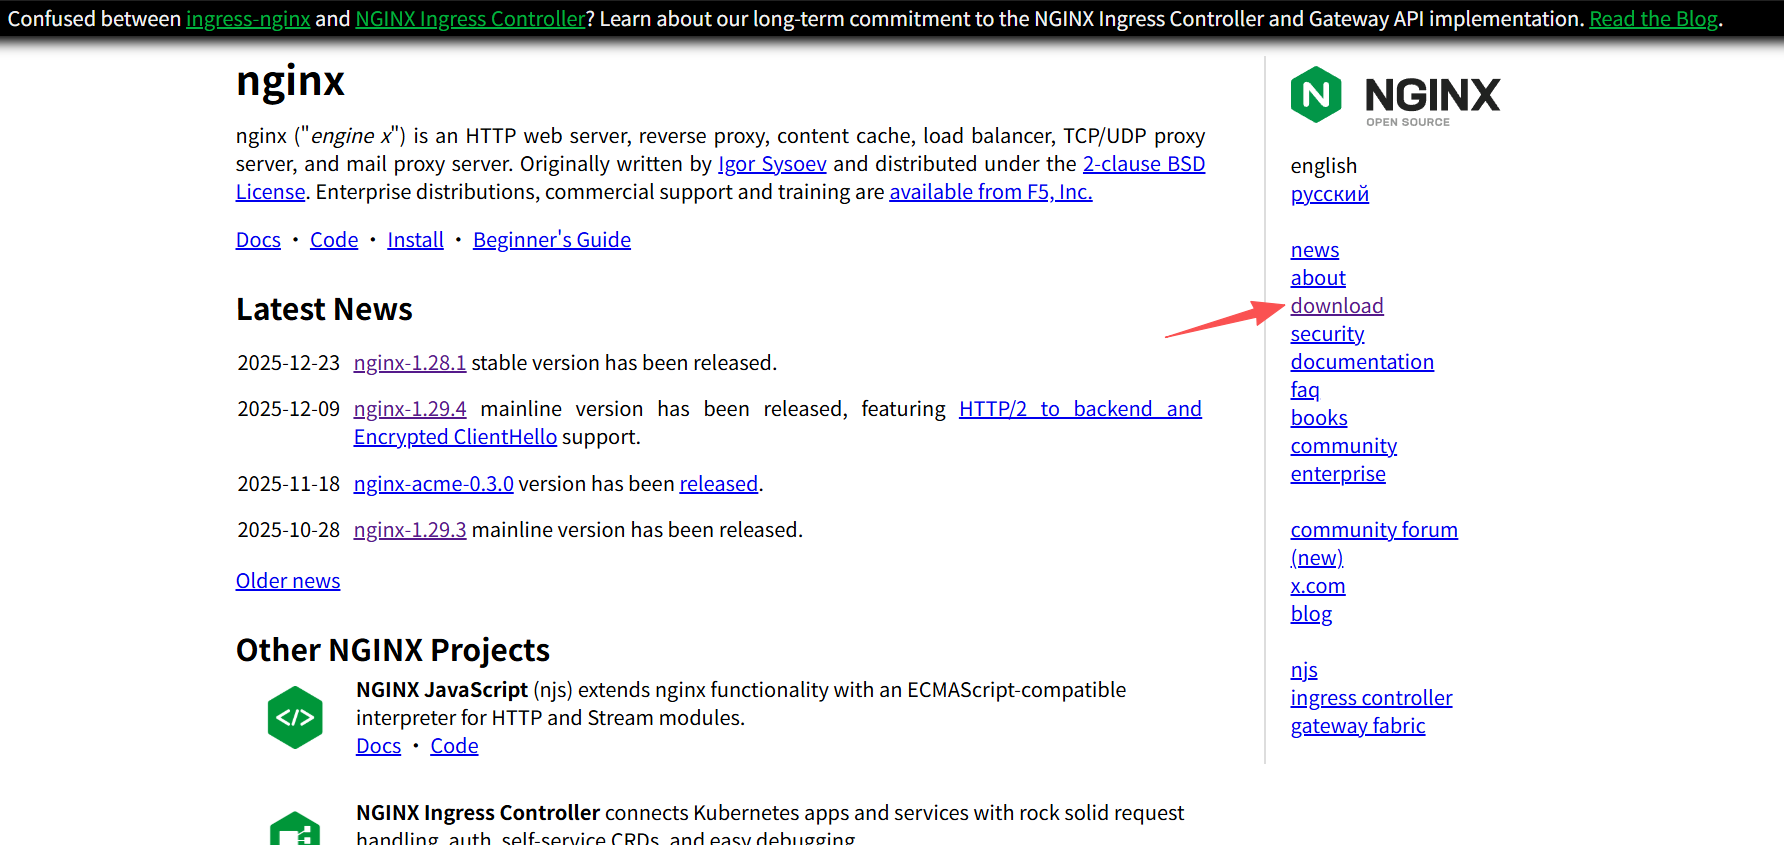Open the njs sidebar link
Screen dimensions: 1784x845
(x=1304, y=670)
